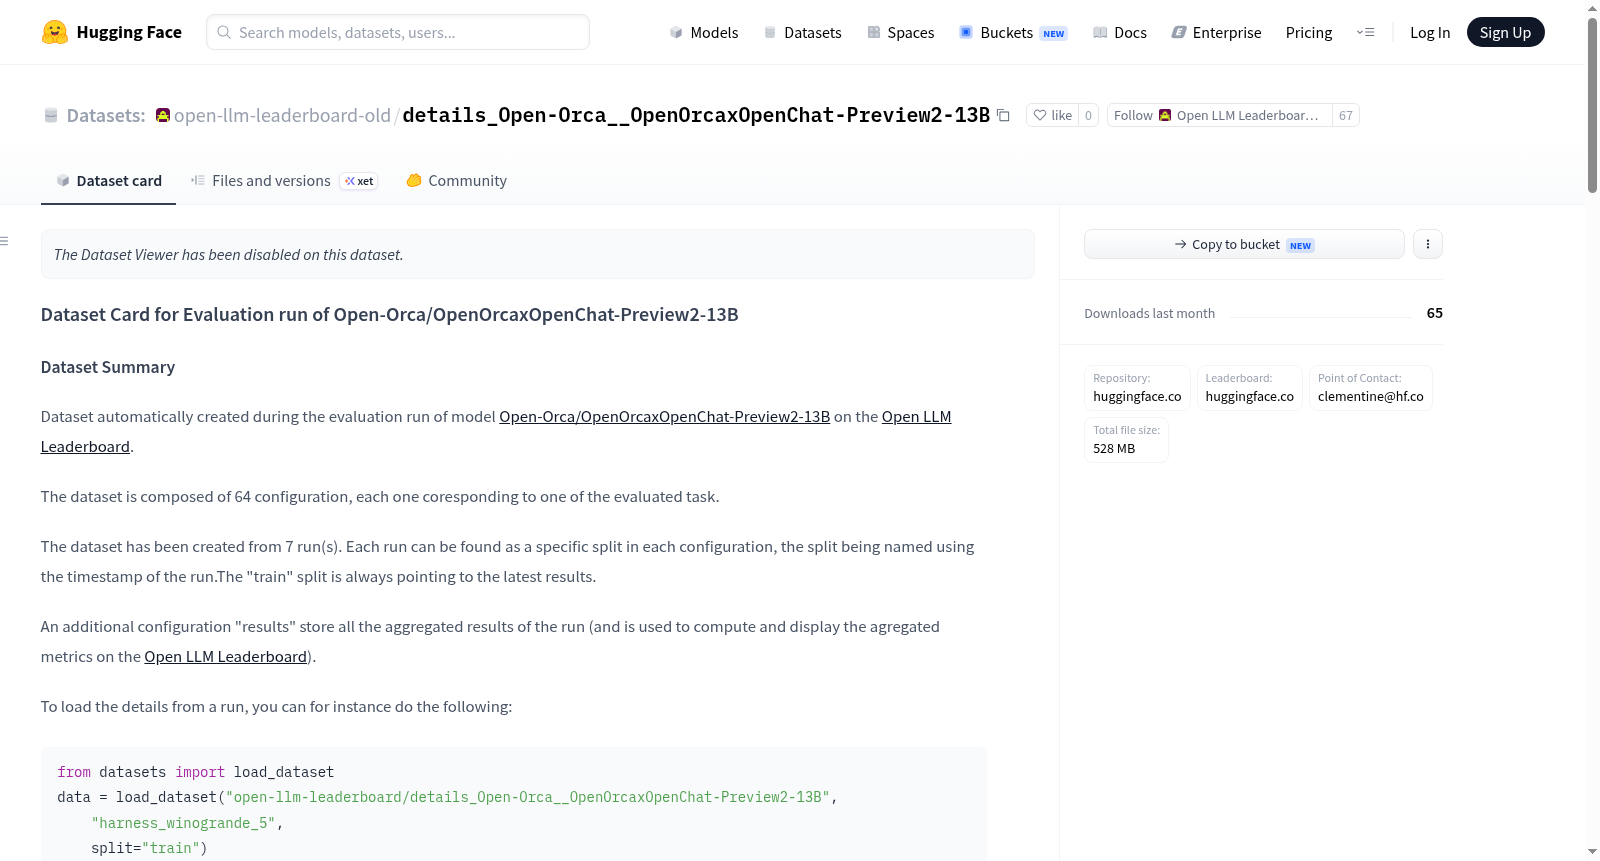Click the open-llm-leaderboard-old organization avatar icon

[x=163, y=115]
